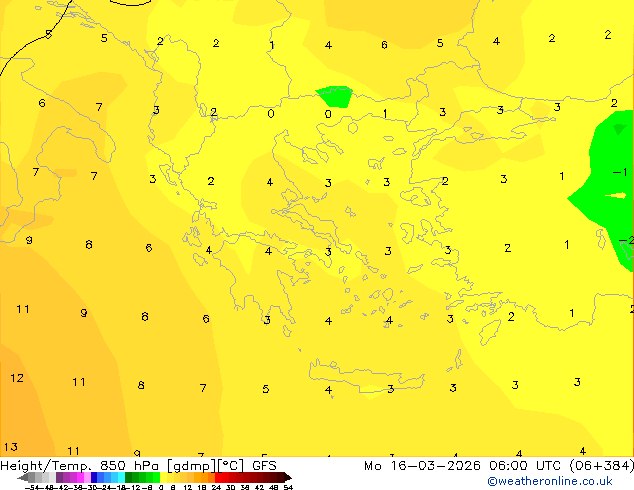Click the dark red arrow end of color scale
Image resolution: width=634 pixels, height=490 pixels.
click(288, 477)
